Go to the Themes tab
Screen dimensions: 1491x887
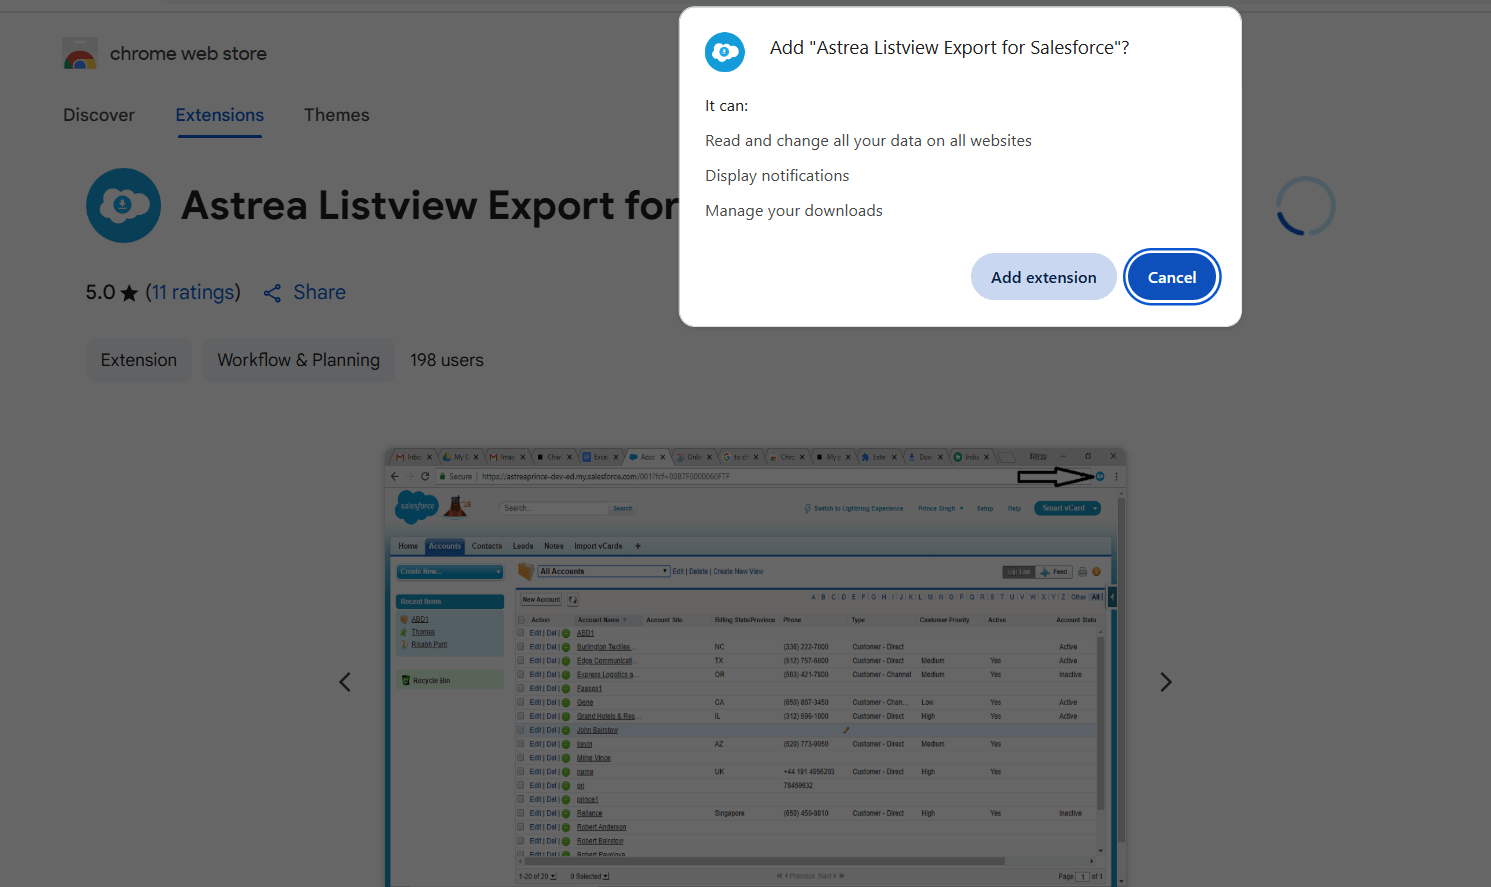(336, 115)
